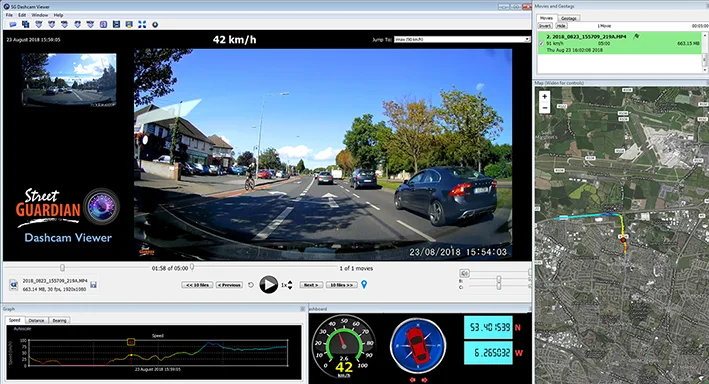Open the File menu

pos(9,15)
